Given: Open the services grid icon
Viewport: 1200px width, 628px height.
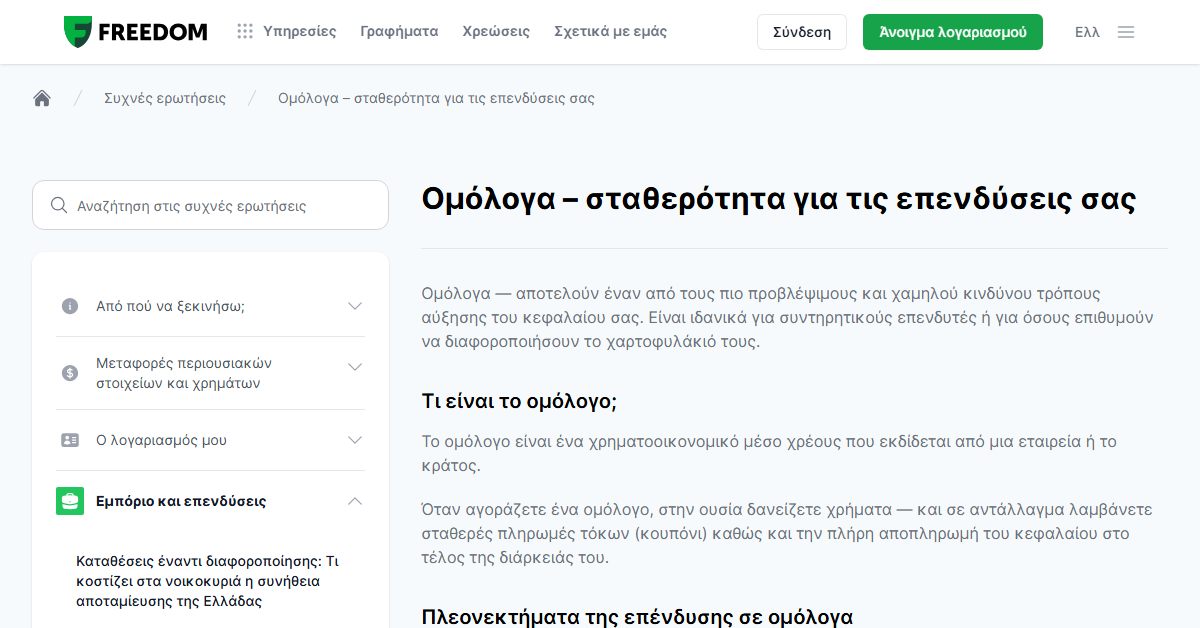Looking at the screenshot, I should [245, 32].
